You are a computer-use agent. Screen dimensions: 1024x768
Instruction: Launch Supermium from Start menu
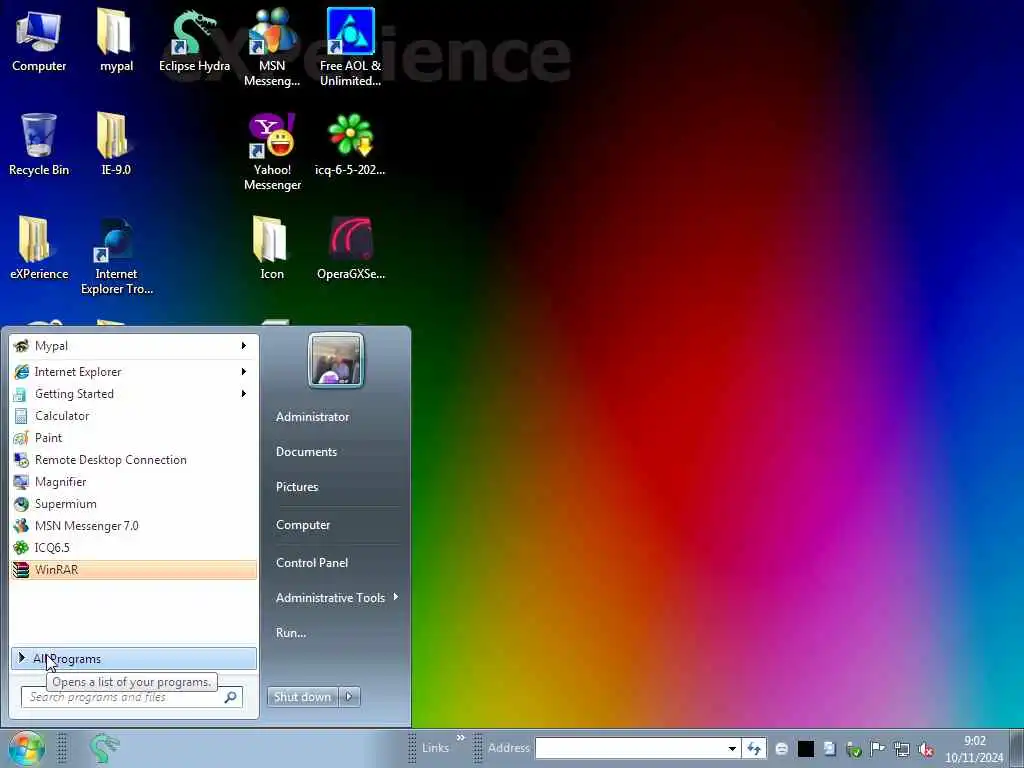click(x=134, y=504)
